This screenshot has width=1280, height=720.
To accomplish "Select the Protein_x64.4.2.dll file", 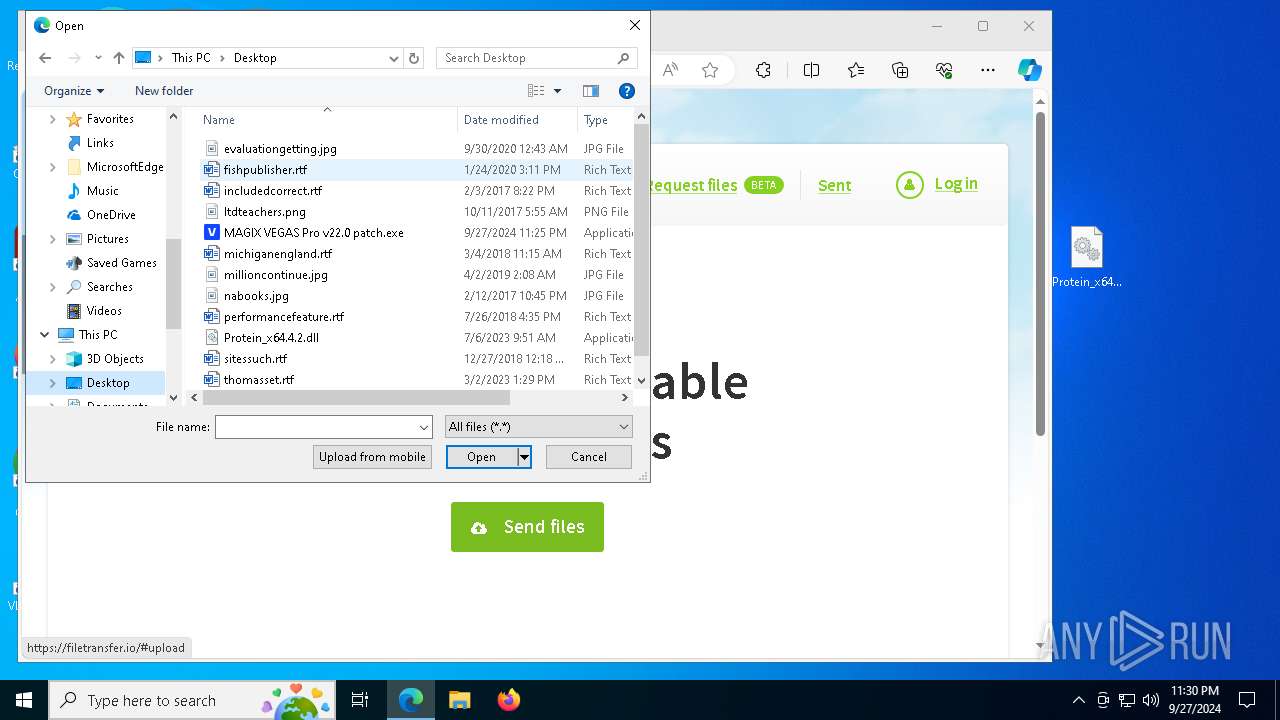I will (x=271, y=338).
